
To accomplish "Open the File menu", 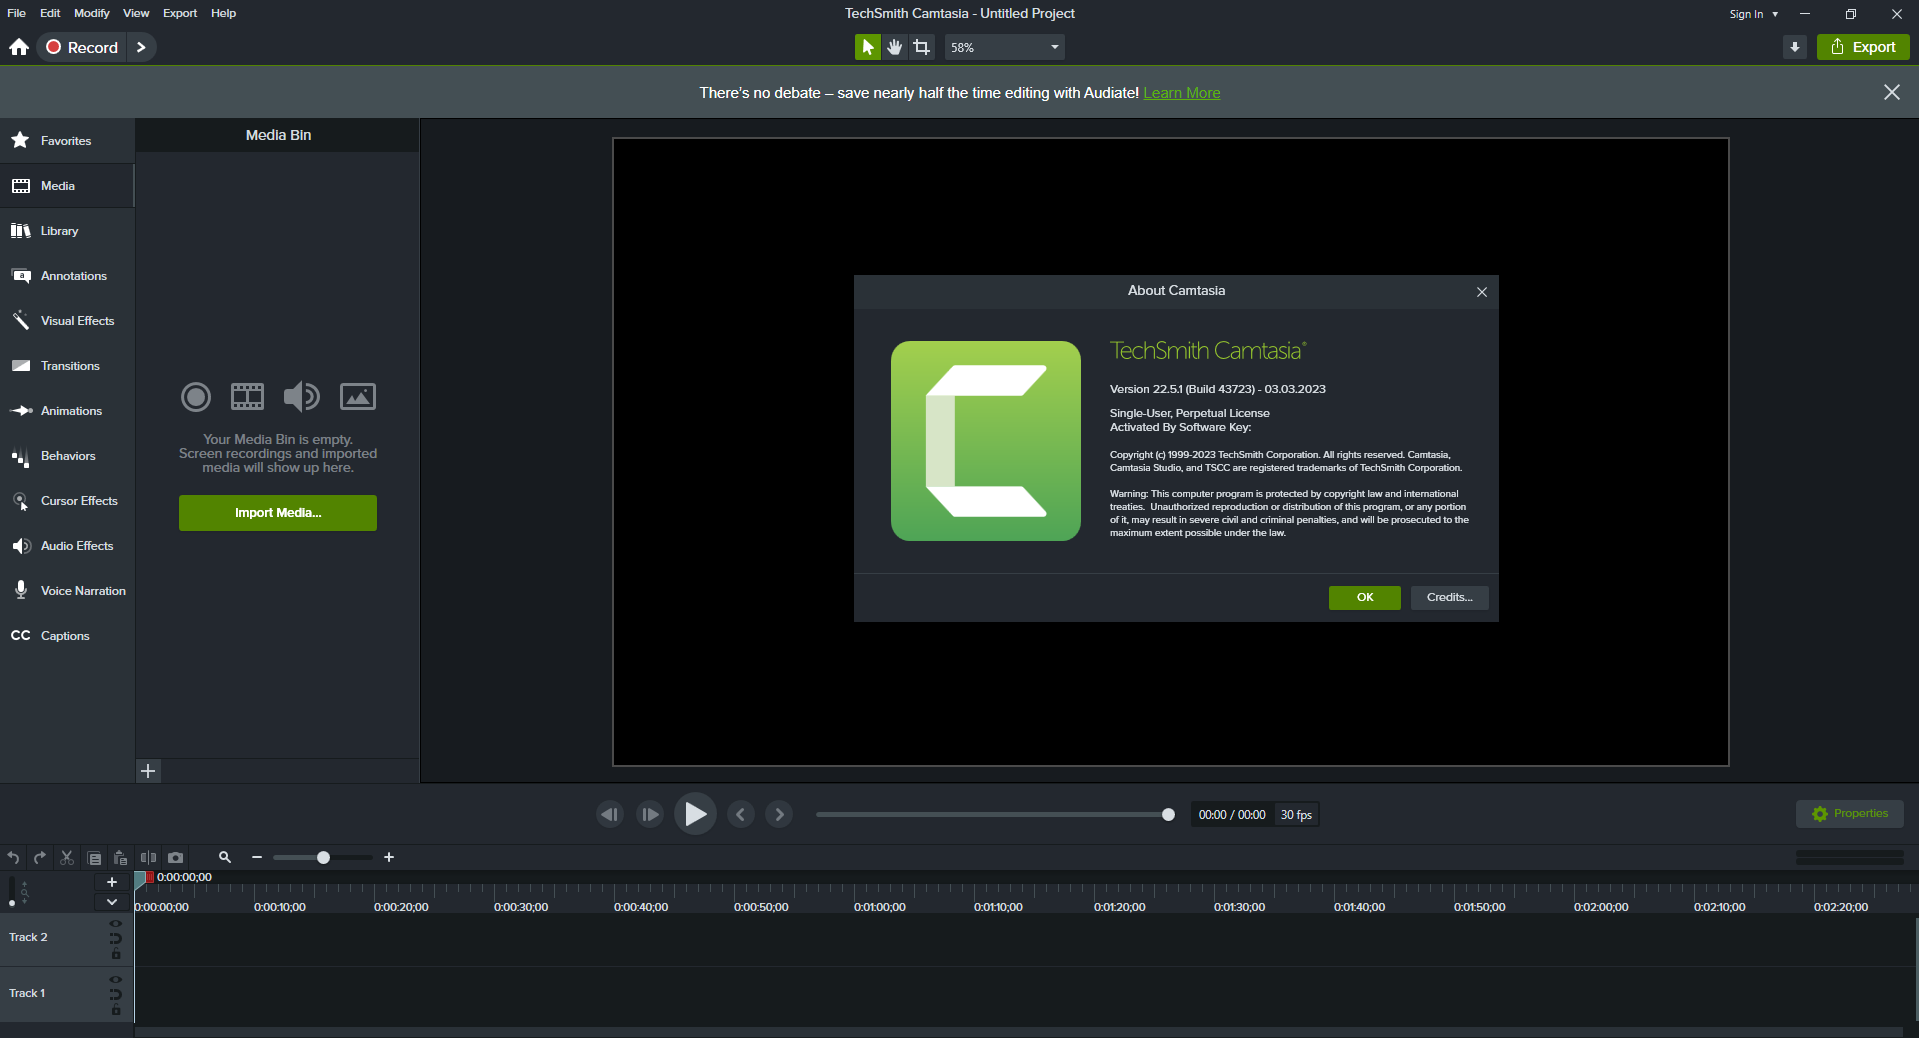I will click(x=16, y=13).
